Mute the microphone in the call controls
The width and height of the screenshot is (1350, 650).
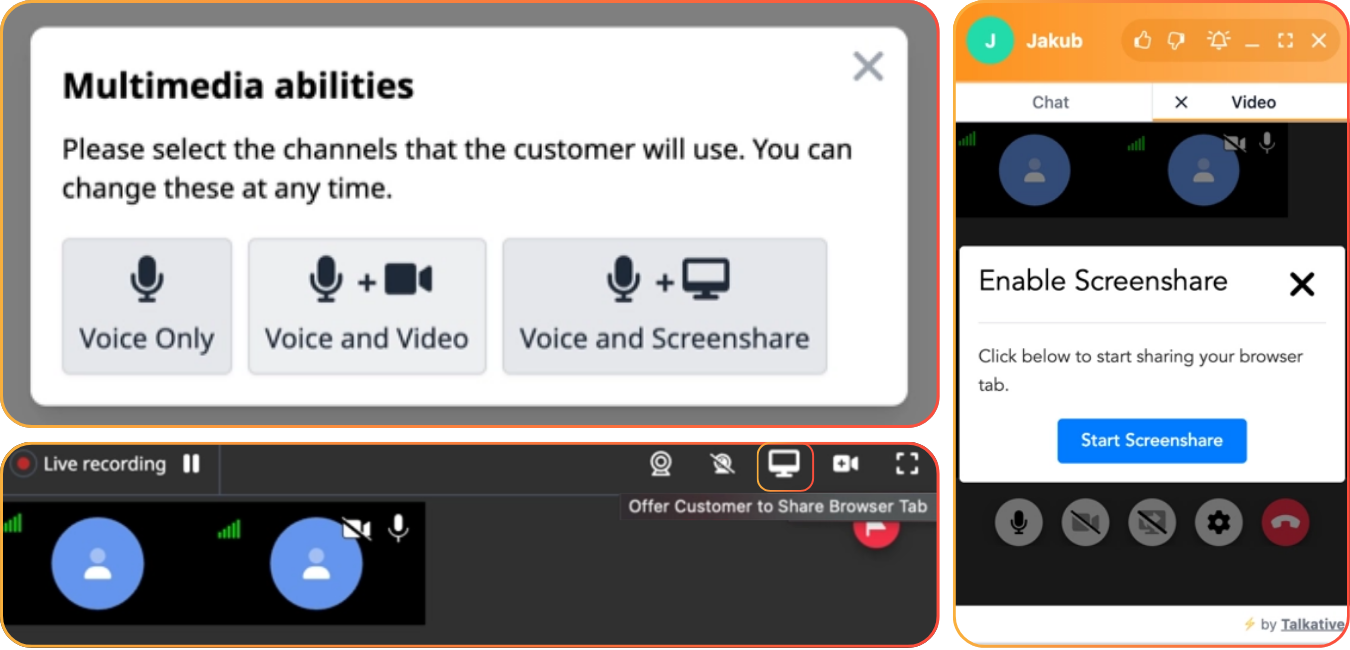click(x=1019, y=522)
